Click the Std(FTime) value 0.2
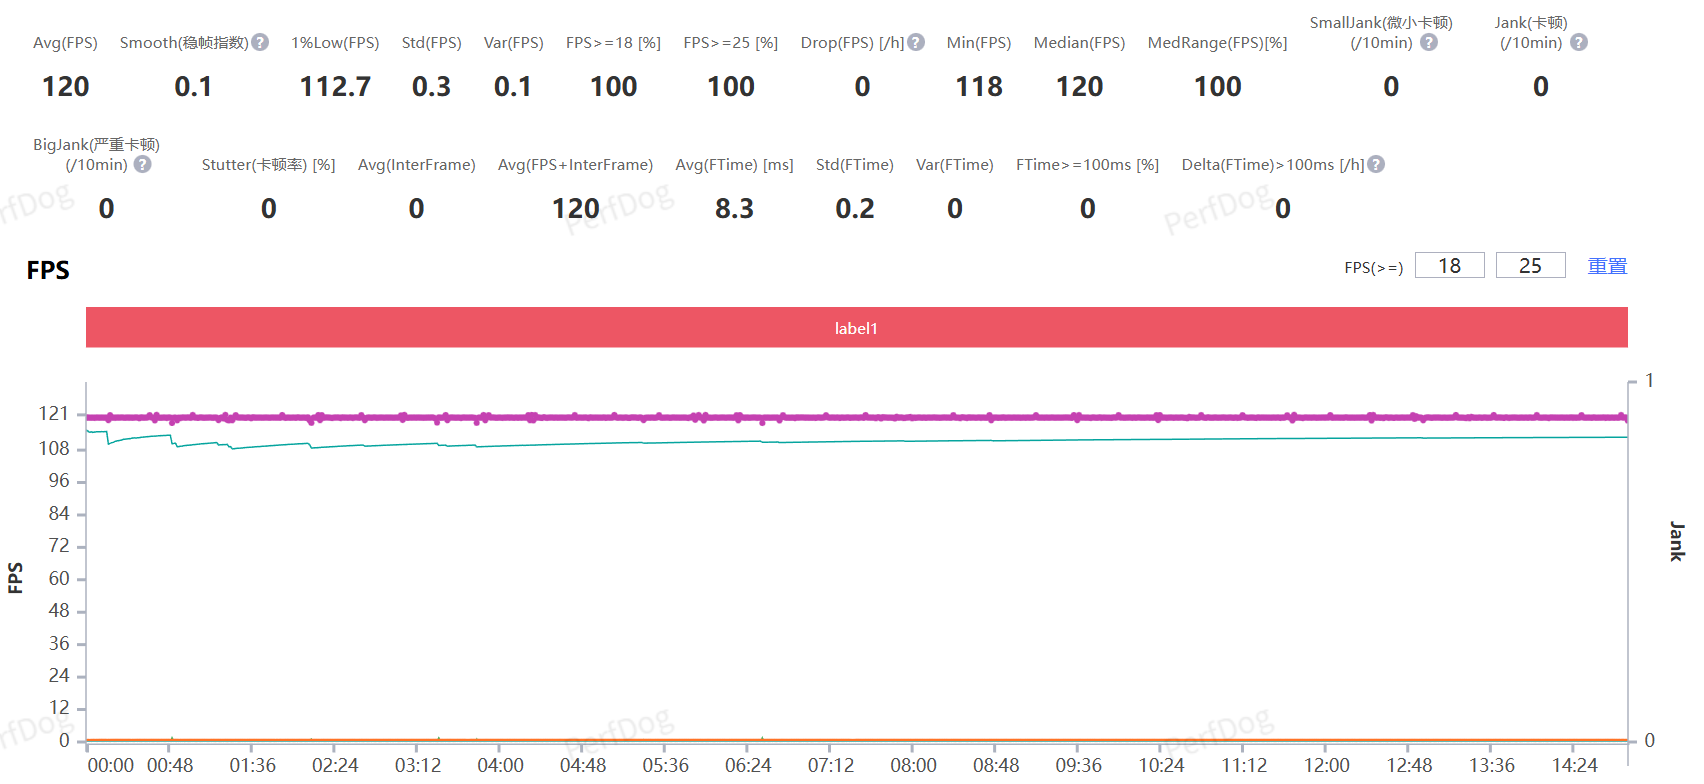The height and width of the screenshot is (784, 1704). click(855, 209)
